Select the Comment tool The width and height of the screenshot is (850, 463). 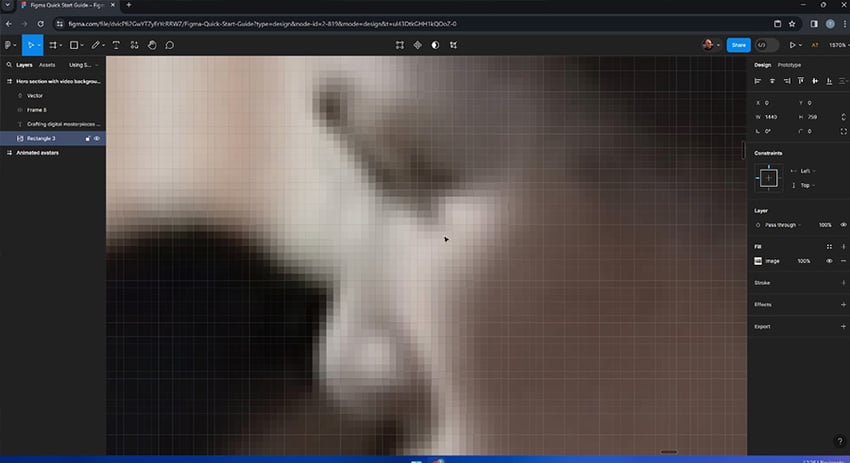(x=170, y=46)
